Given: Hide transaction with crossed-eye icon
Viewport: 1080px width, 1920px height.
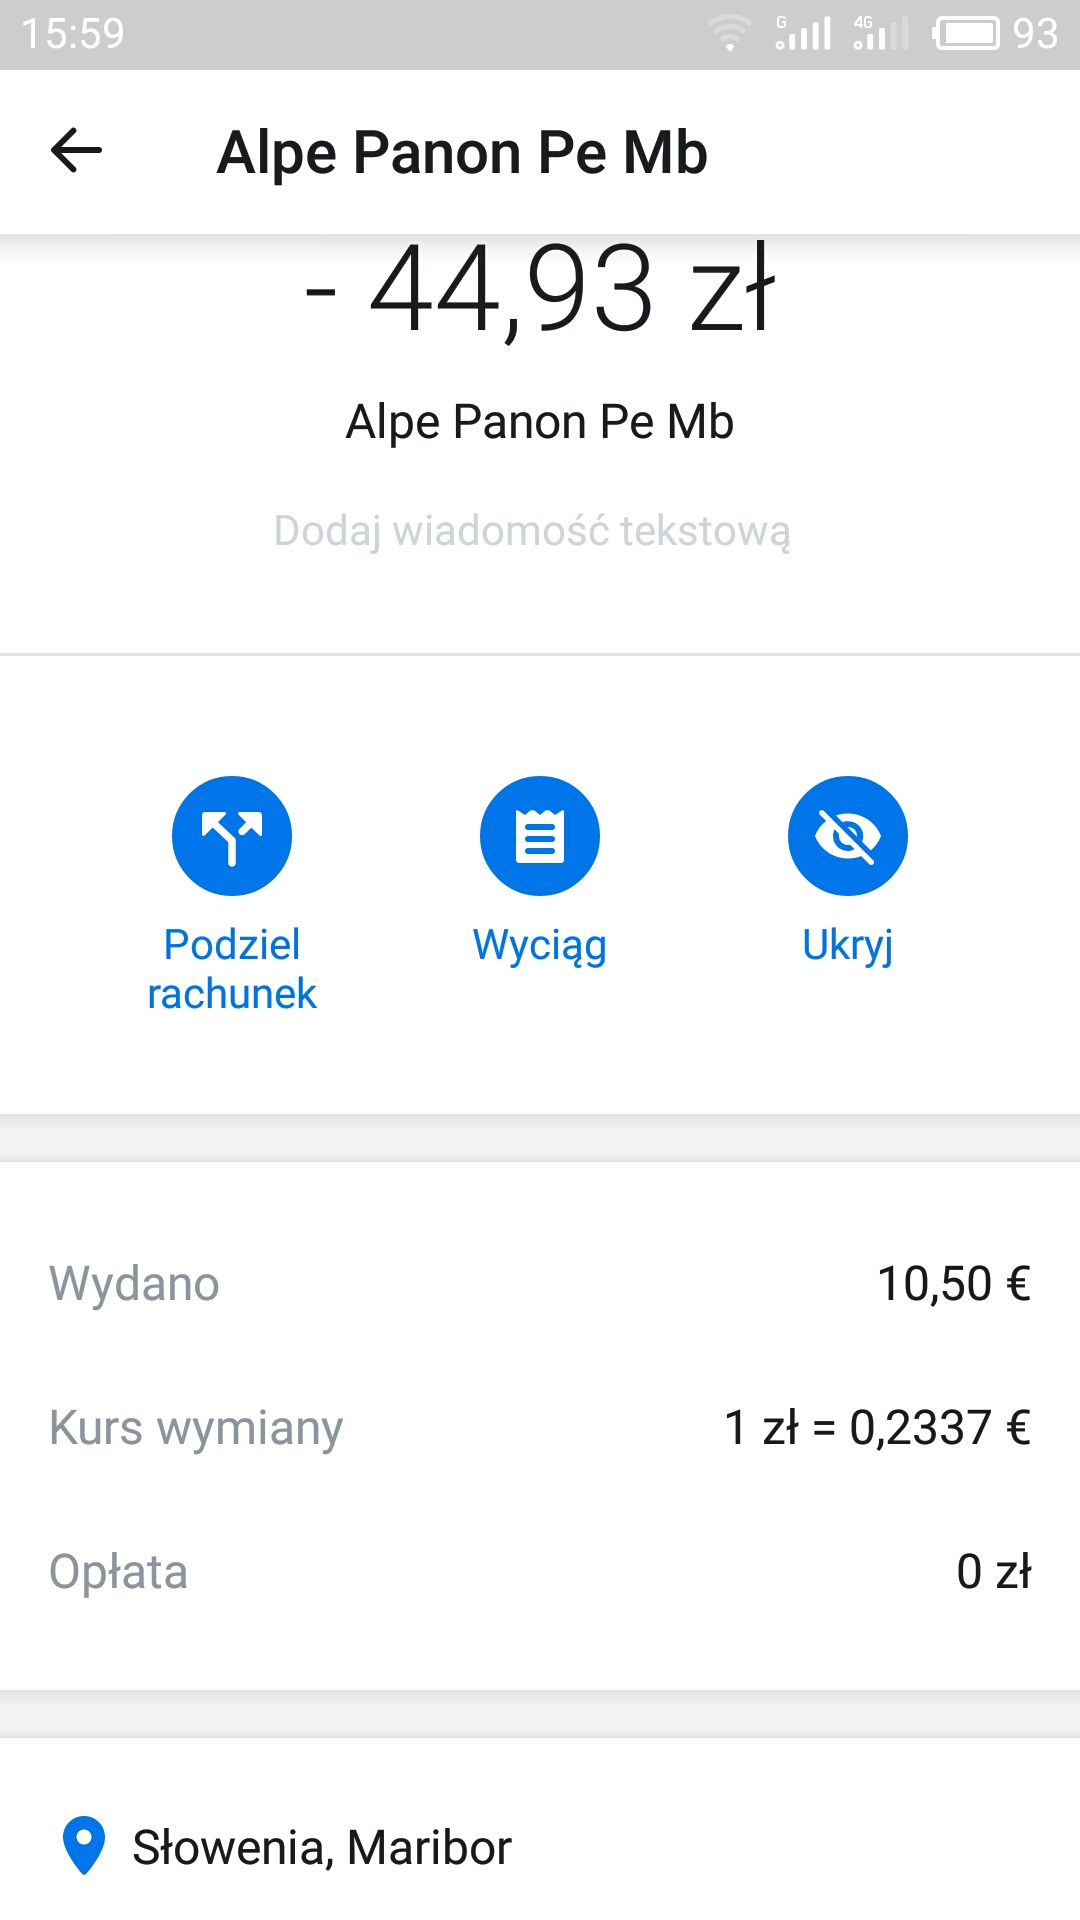Looking at the screenshot, I should [x=848, y=836].
